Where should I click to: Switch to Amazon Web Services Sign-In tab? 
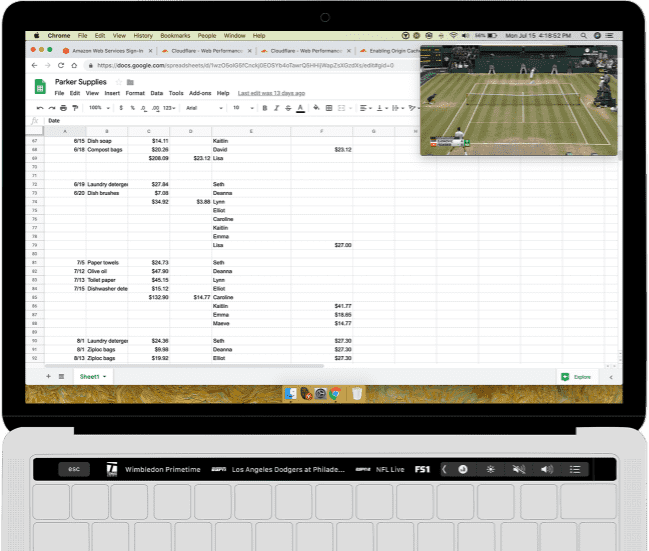pyautogui.click(x=107, y=51)
